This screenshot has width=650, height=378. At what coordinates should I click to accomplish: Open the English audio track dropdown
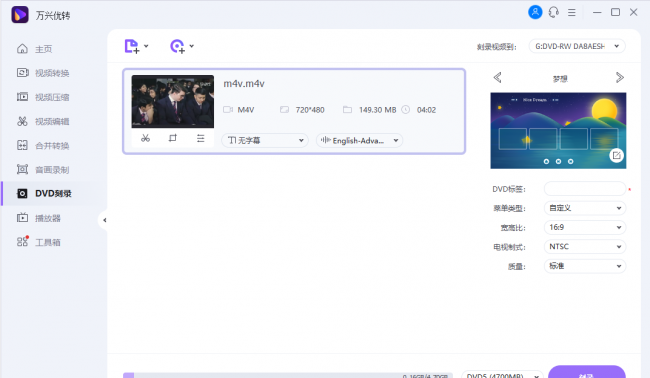point(359,141)
